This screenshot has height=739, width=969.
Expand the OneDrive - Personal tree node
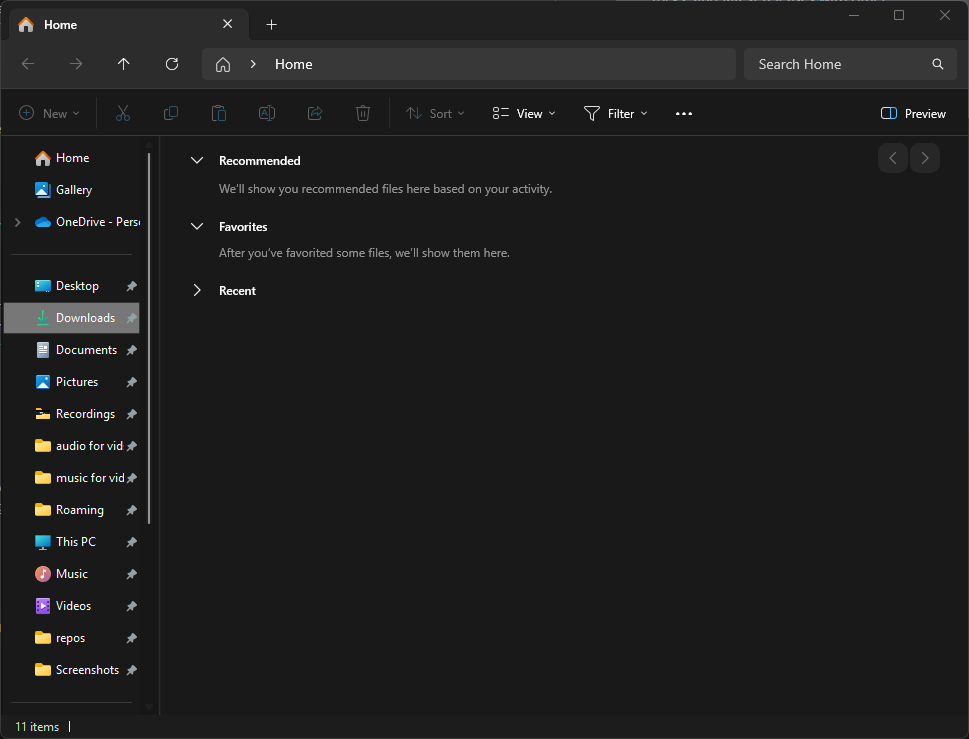[x=18, y=222]
